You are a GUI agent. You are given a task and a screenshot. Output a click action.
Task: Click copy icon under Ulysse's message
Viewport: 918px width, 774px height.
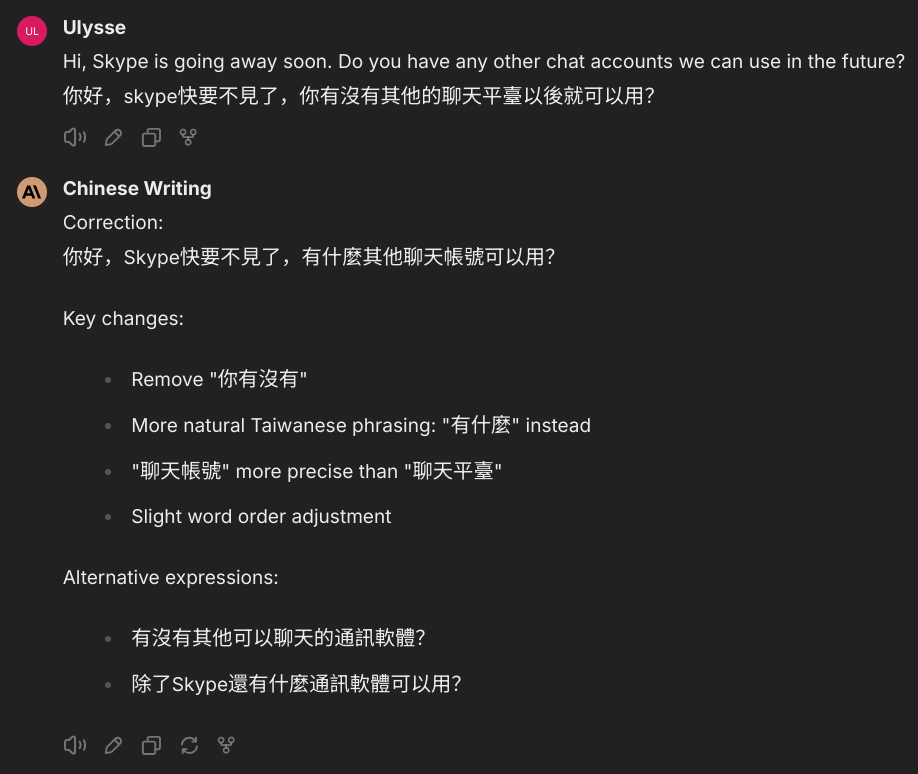tap(151, 138)
